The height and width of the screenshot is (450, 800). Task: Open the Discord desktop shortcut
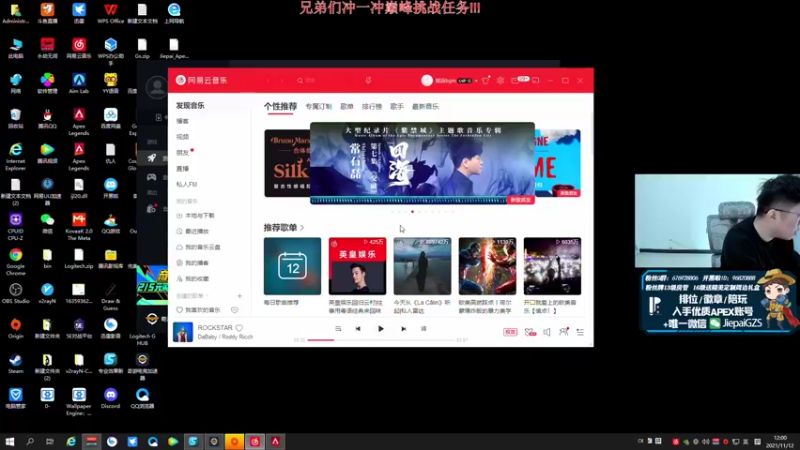coord(110,398)
